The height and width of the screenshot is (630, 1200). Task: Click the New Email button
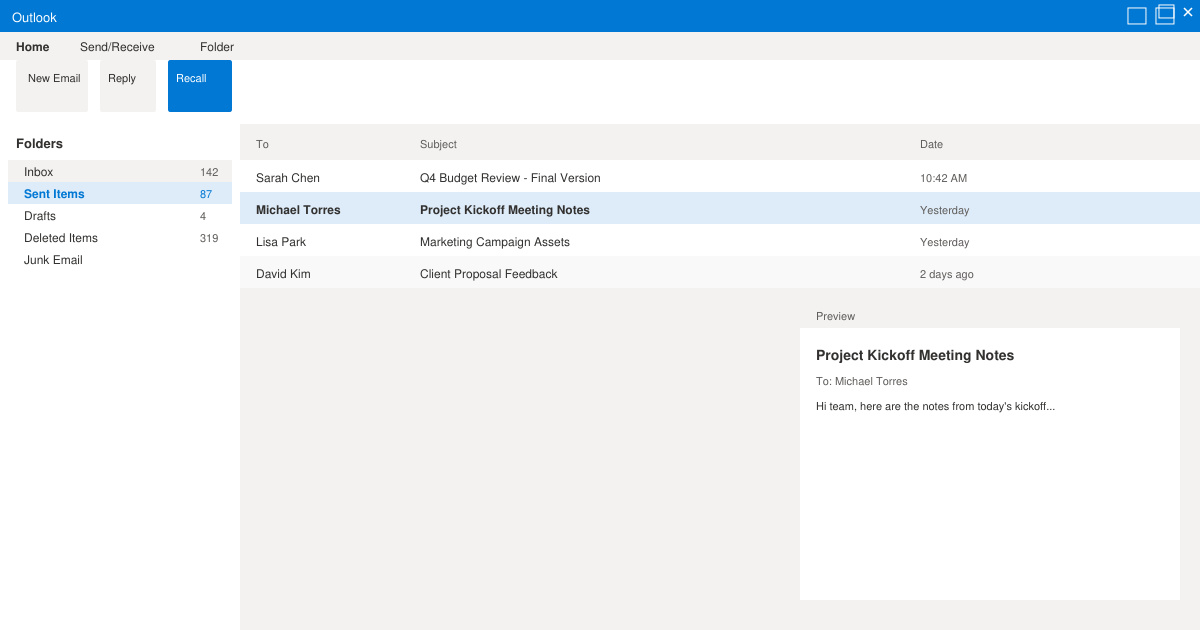(52, 86)
